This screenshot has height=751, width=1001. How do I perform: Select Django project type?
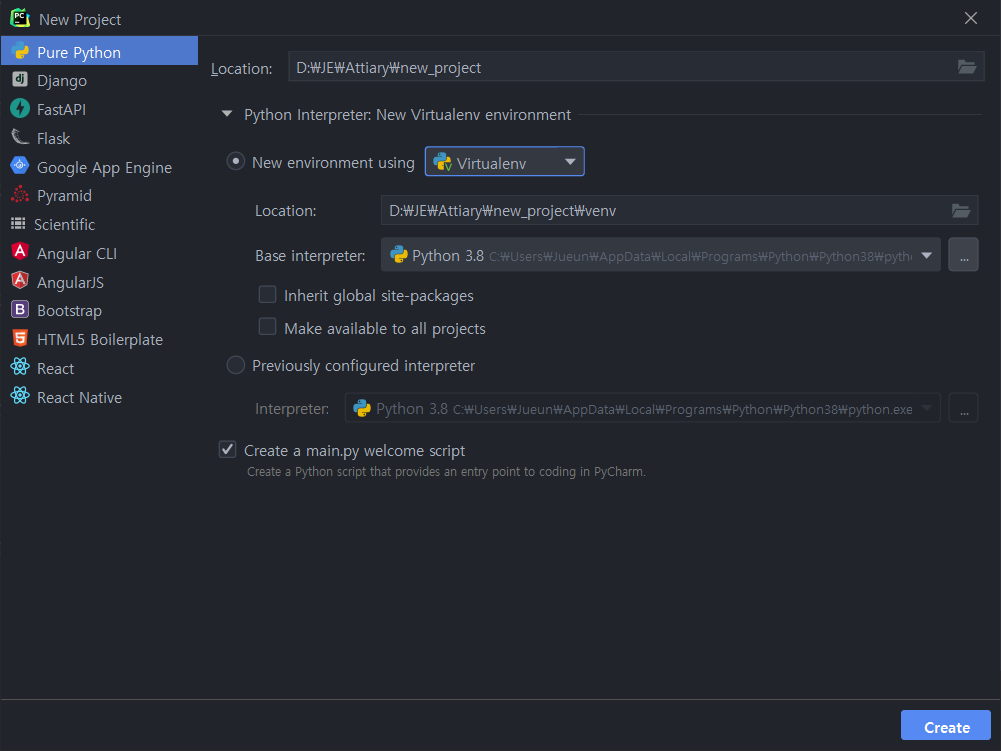click(x=100, y=80)
